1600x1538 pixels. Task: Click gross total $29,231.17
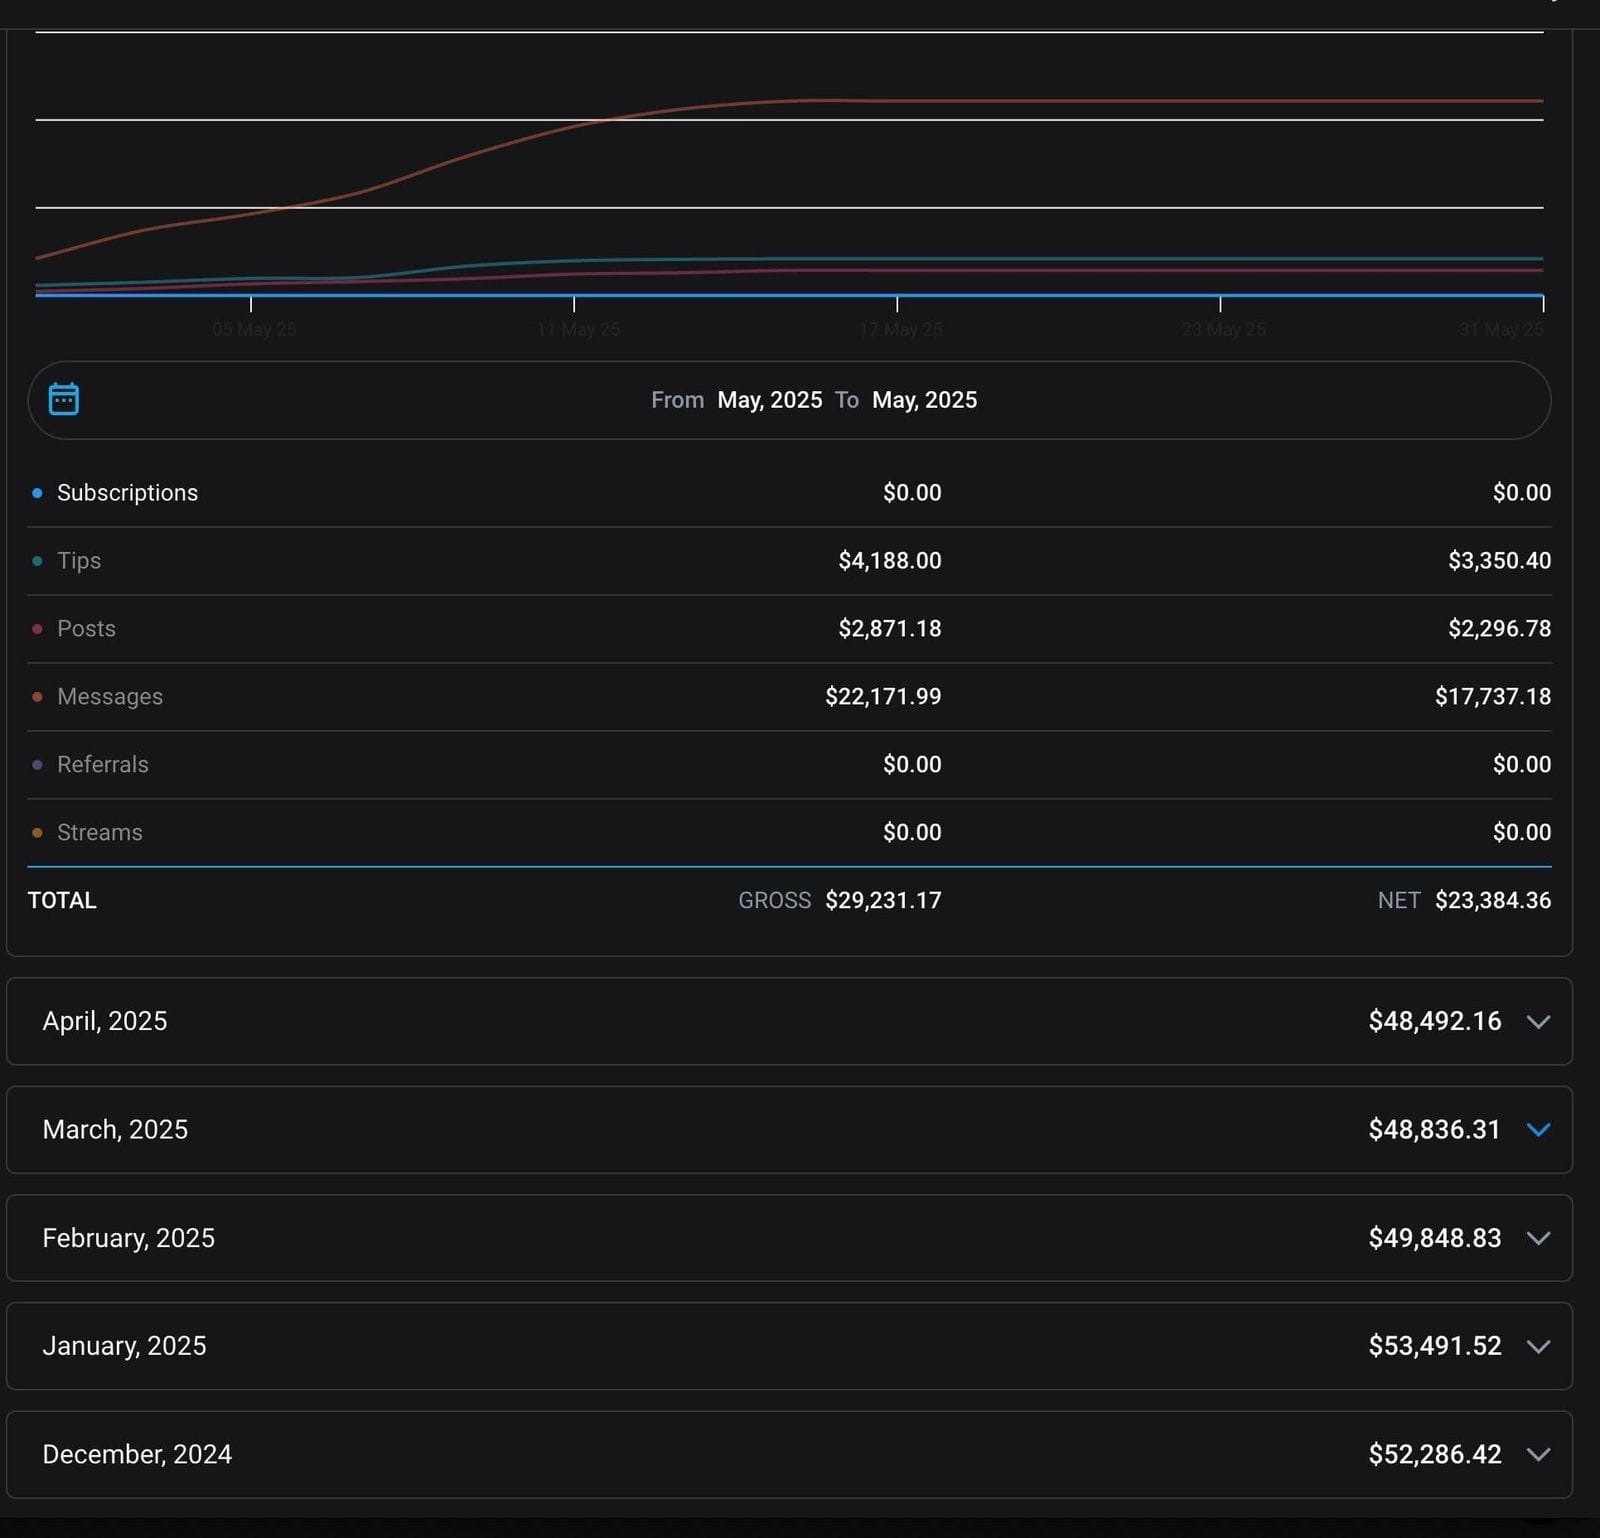(x=883, y=901)
